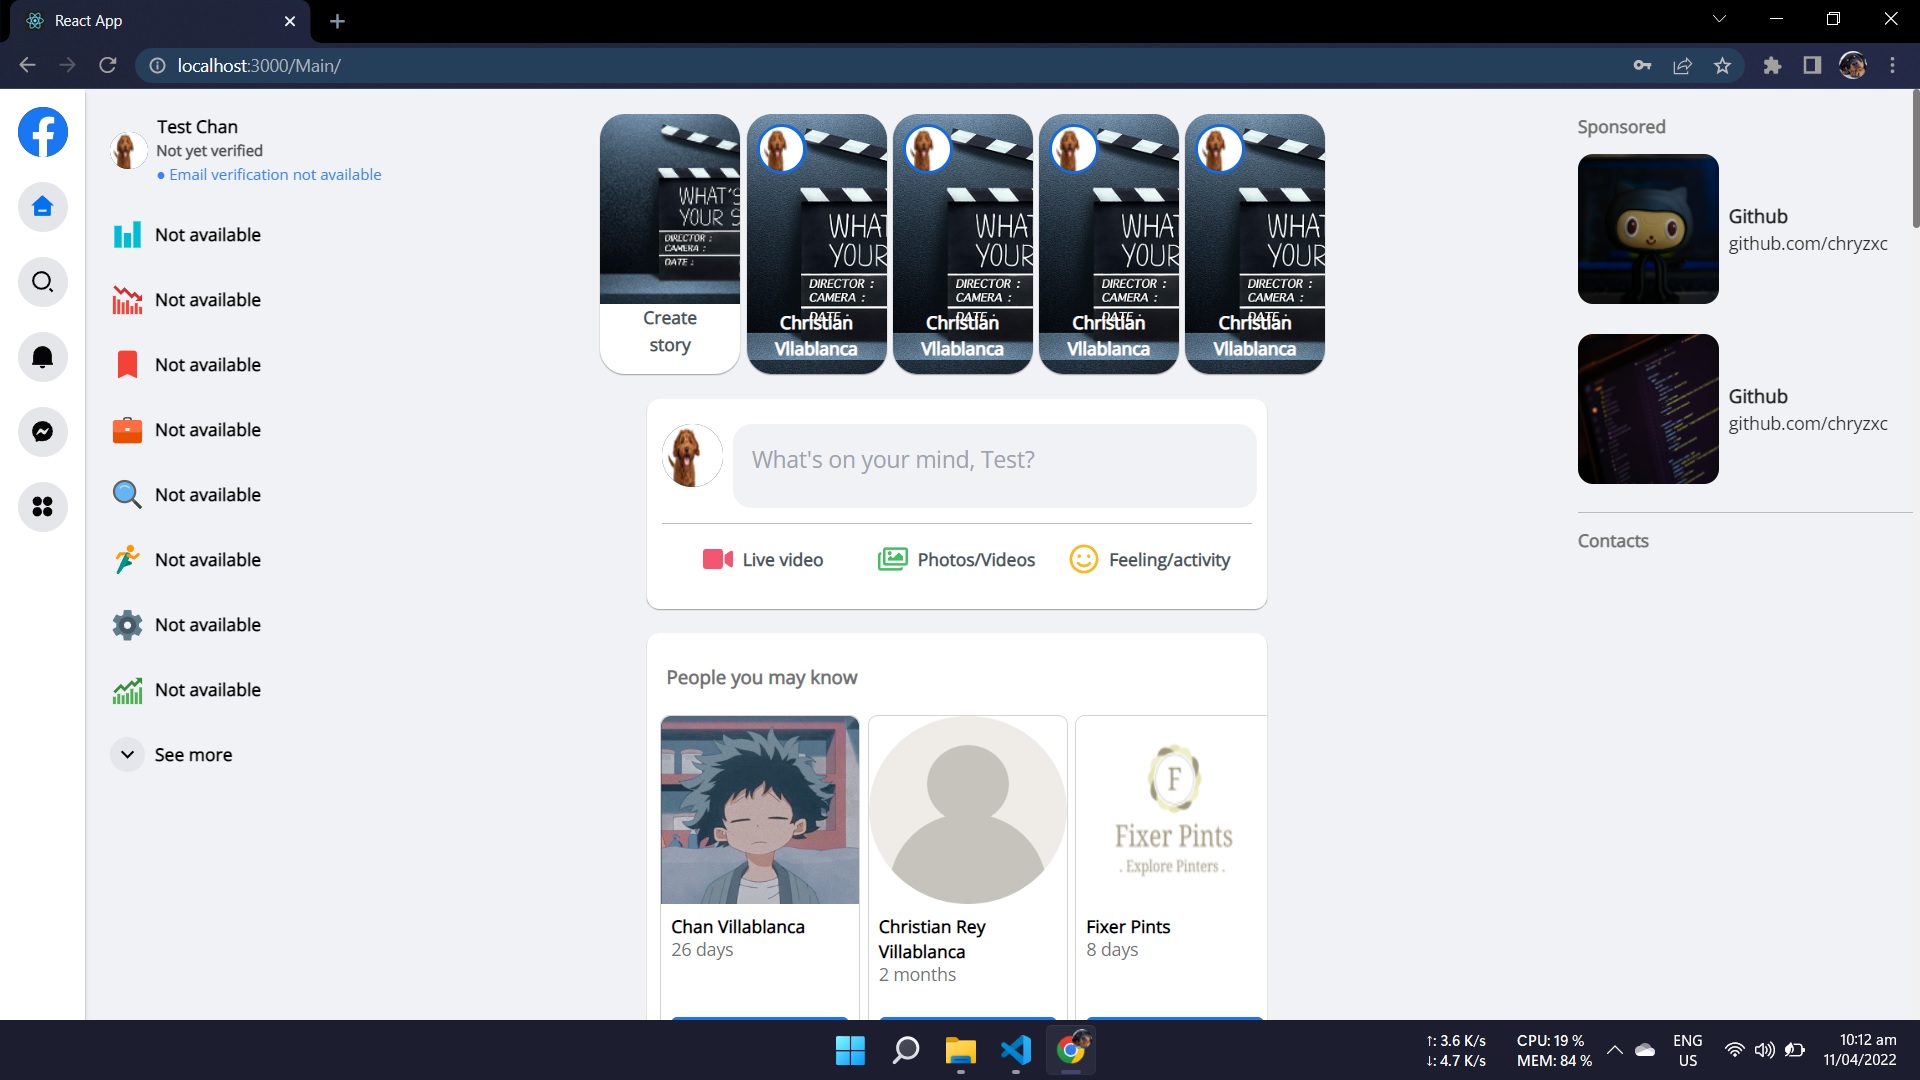
Task: Click the teal bar chart icon
Action: coord(127,235)
